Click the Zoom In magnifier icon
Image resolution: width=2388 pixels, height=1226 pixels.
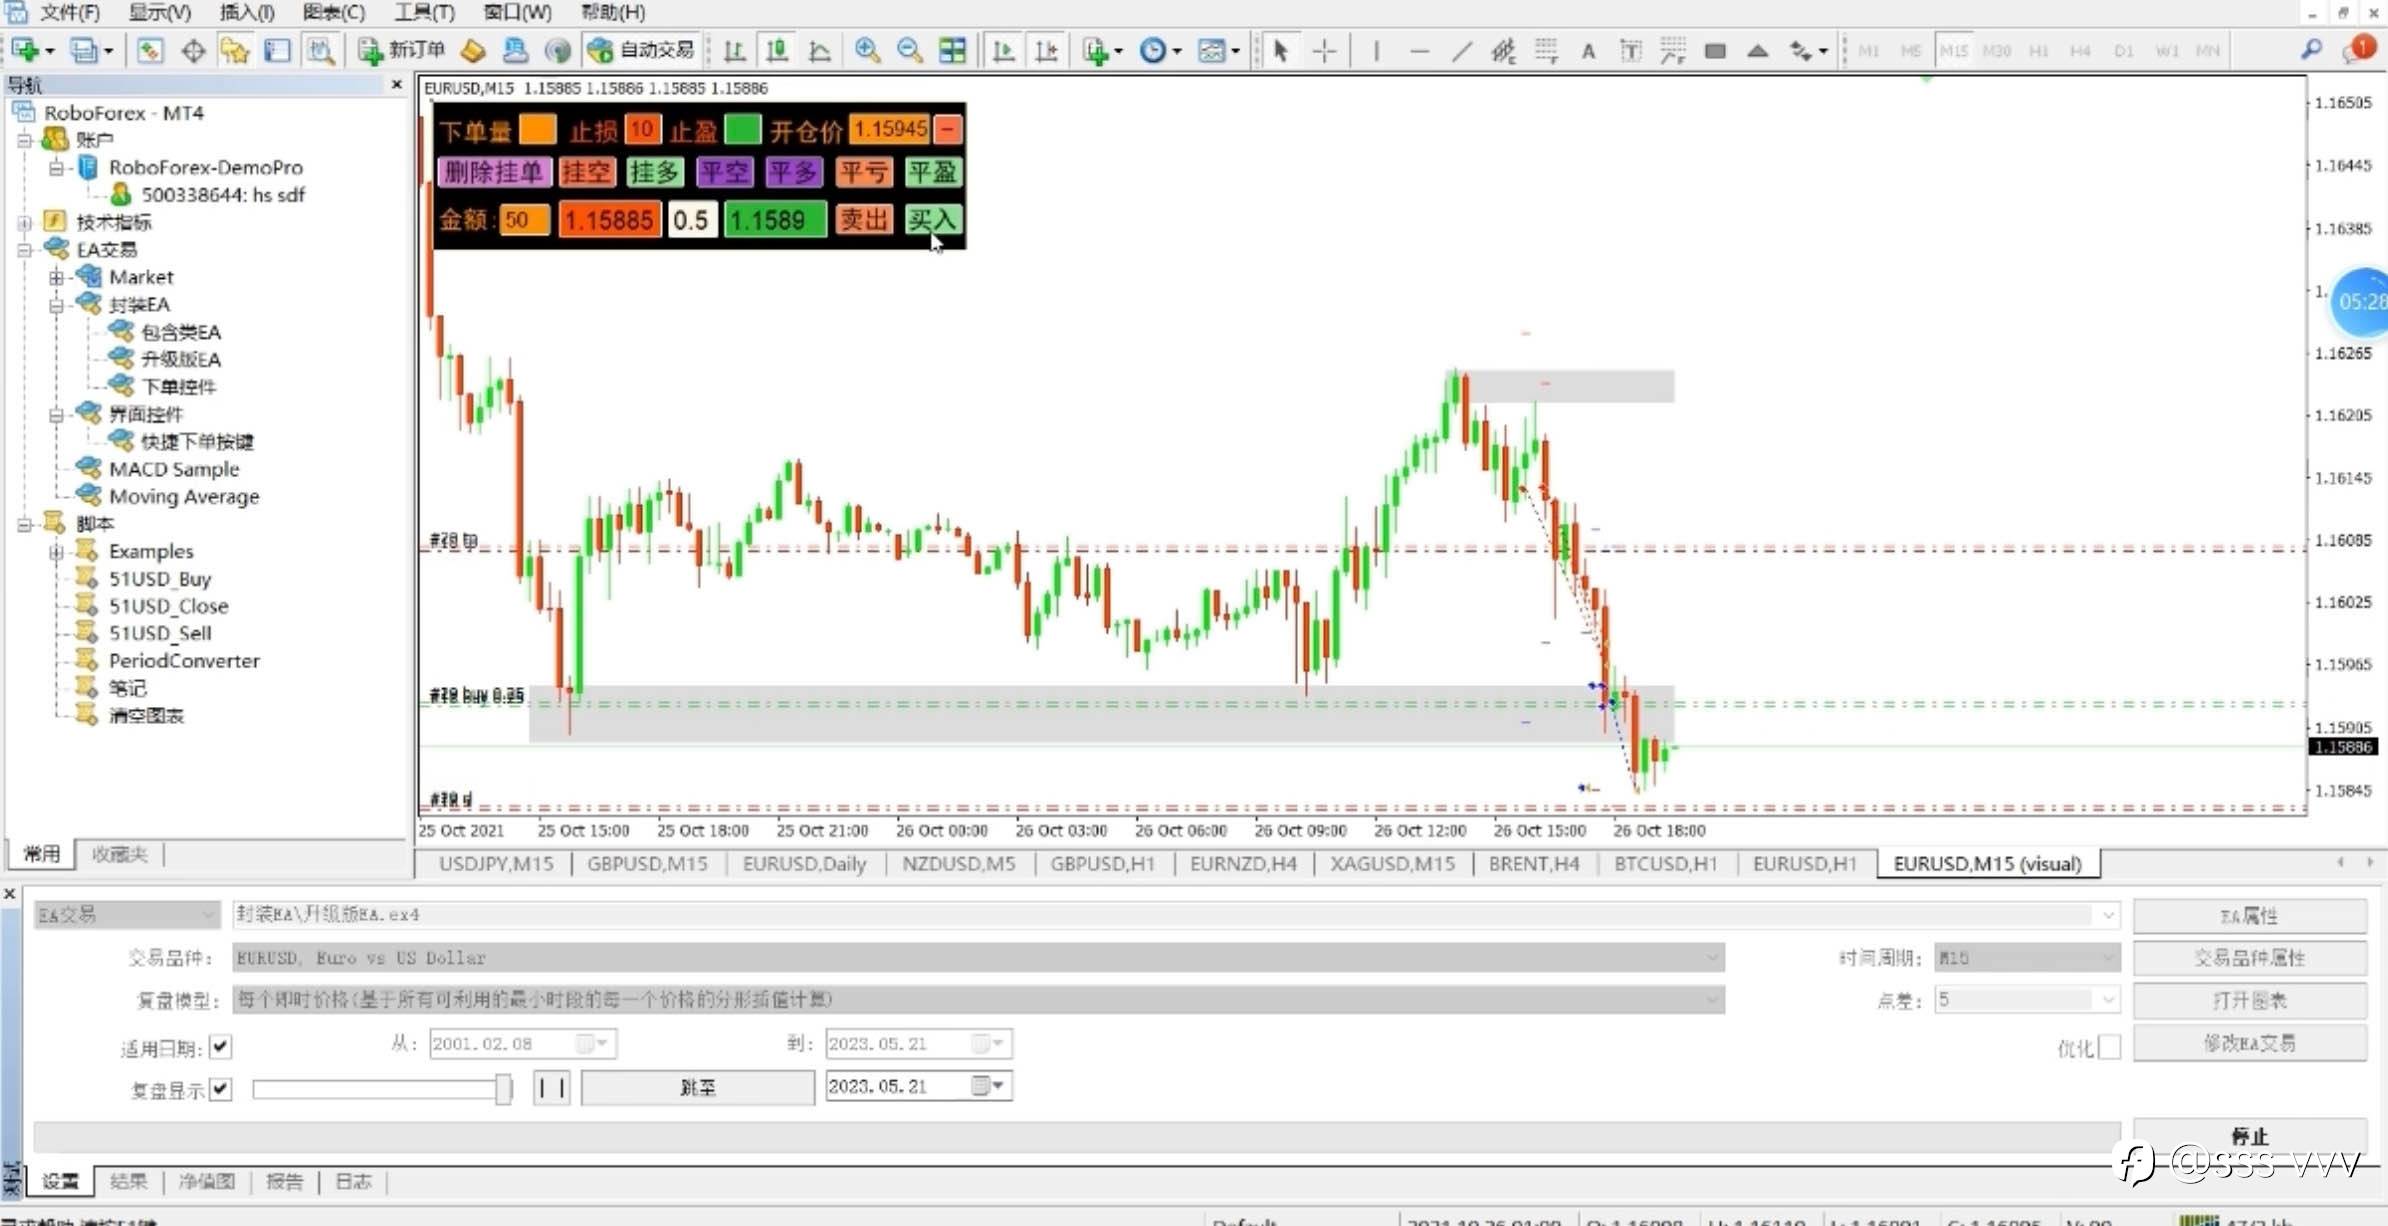[x=867, y=50]
